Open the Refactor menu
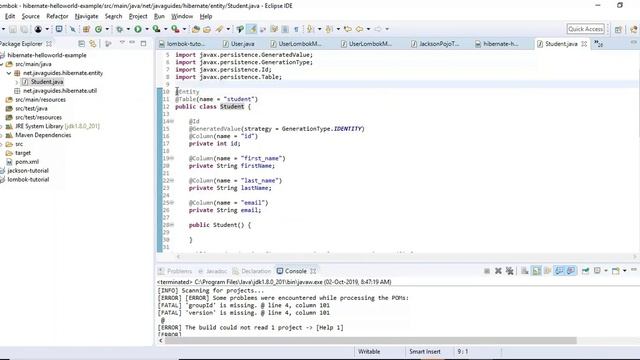This screenshot has height=360, width=640. 57,16
